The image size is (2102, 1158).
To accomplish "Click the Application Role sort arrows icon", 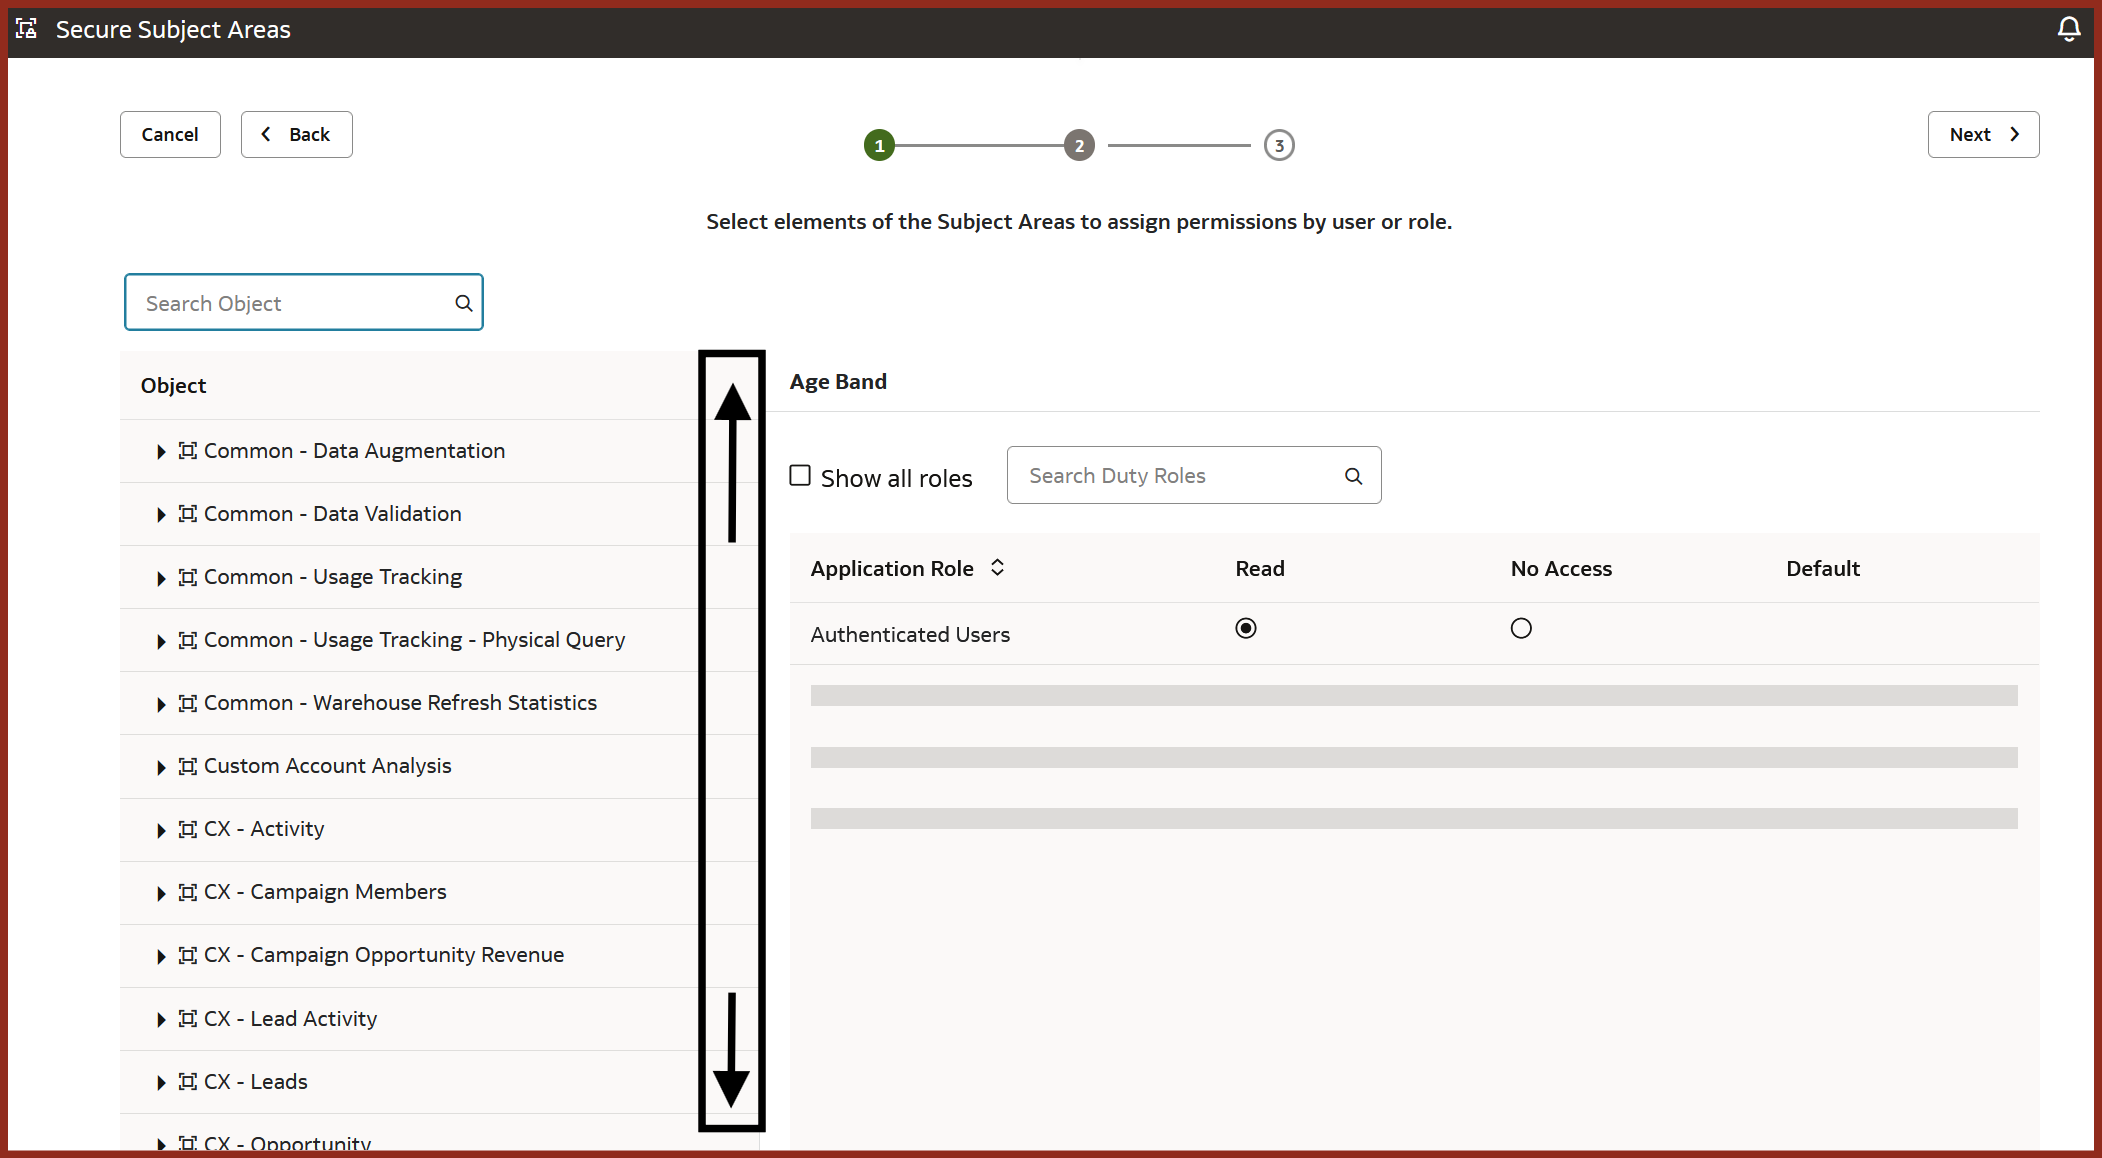I will pos(997,568).
